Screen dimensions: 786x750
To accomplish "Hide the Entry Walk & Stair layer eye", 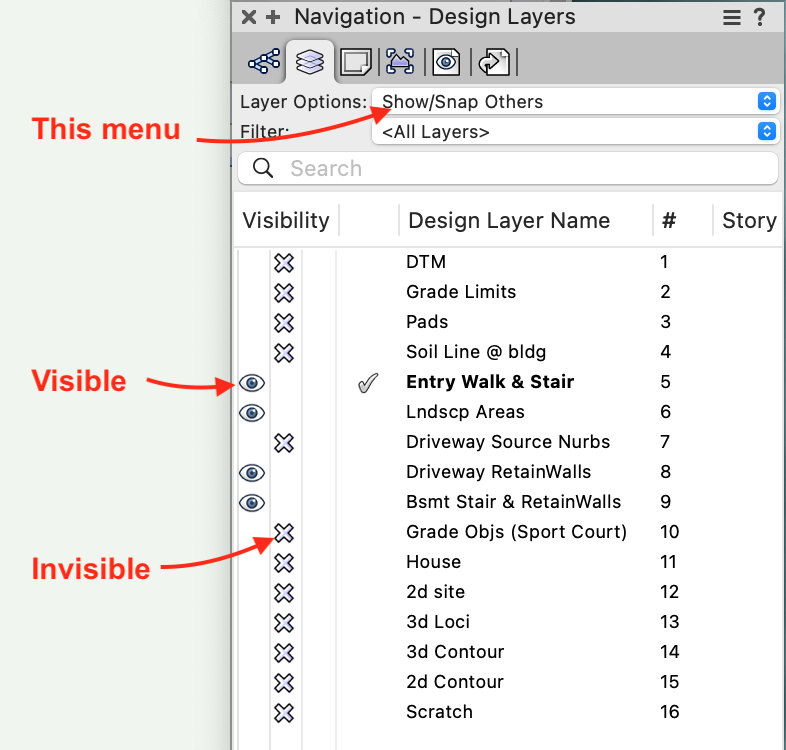I will click(x=252, y=382).
